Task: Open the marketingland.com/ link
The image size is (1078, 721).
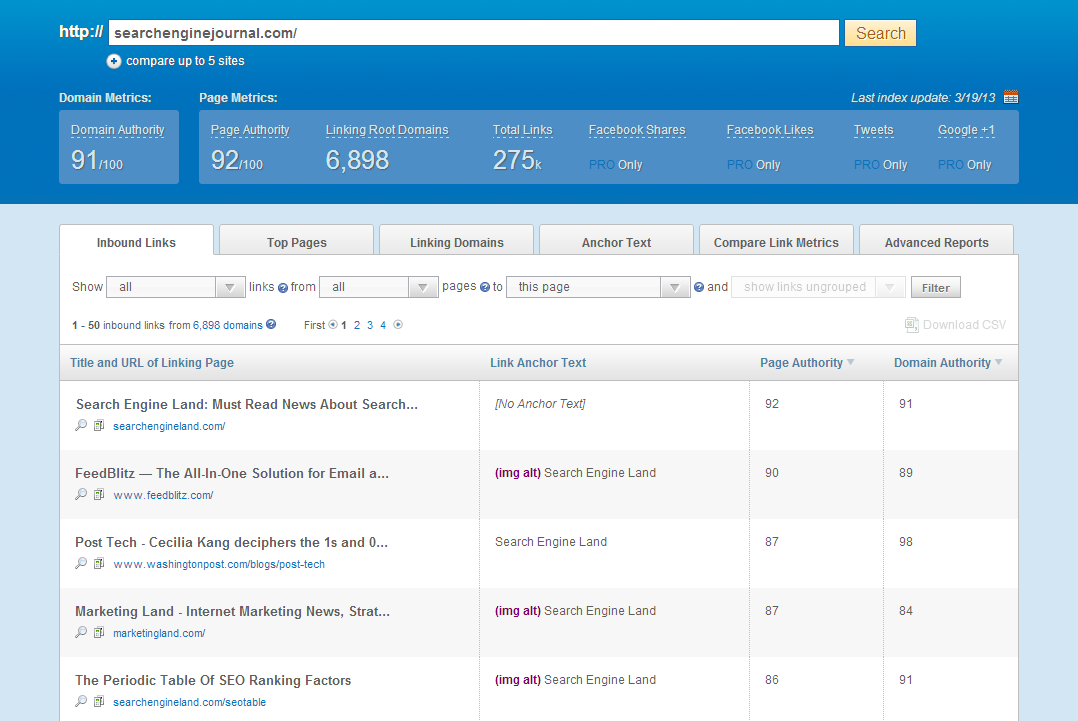Action: click(160, 633)
